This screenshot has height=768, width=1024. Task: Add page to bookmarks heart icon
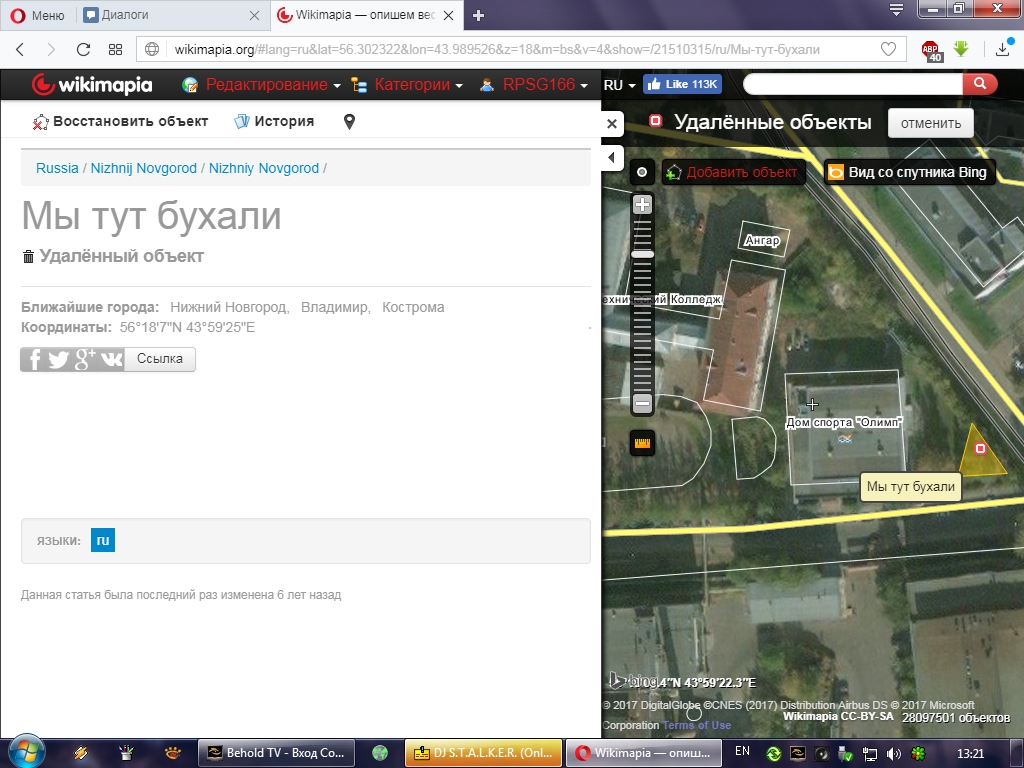tap(888, 49)
